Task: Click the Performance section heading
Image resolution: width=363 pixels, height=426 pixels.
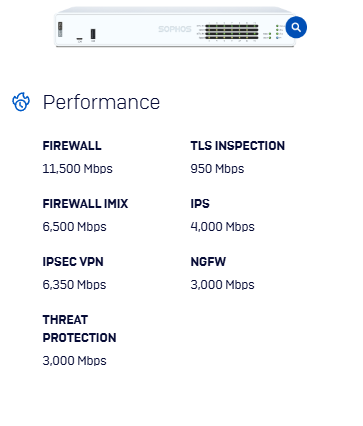Action: point(101,102)
